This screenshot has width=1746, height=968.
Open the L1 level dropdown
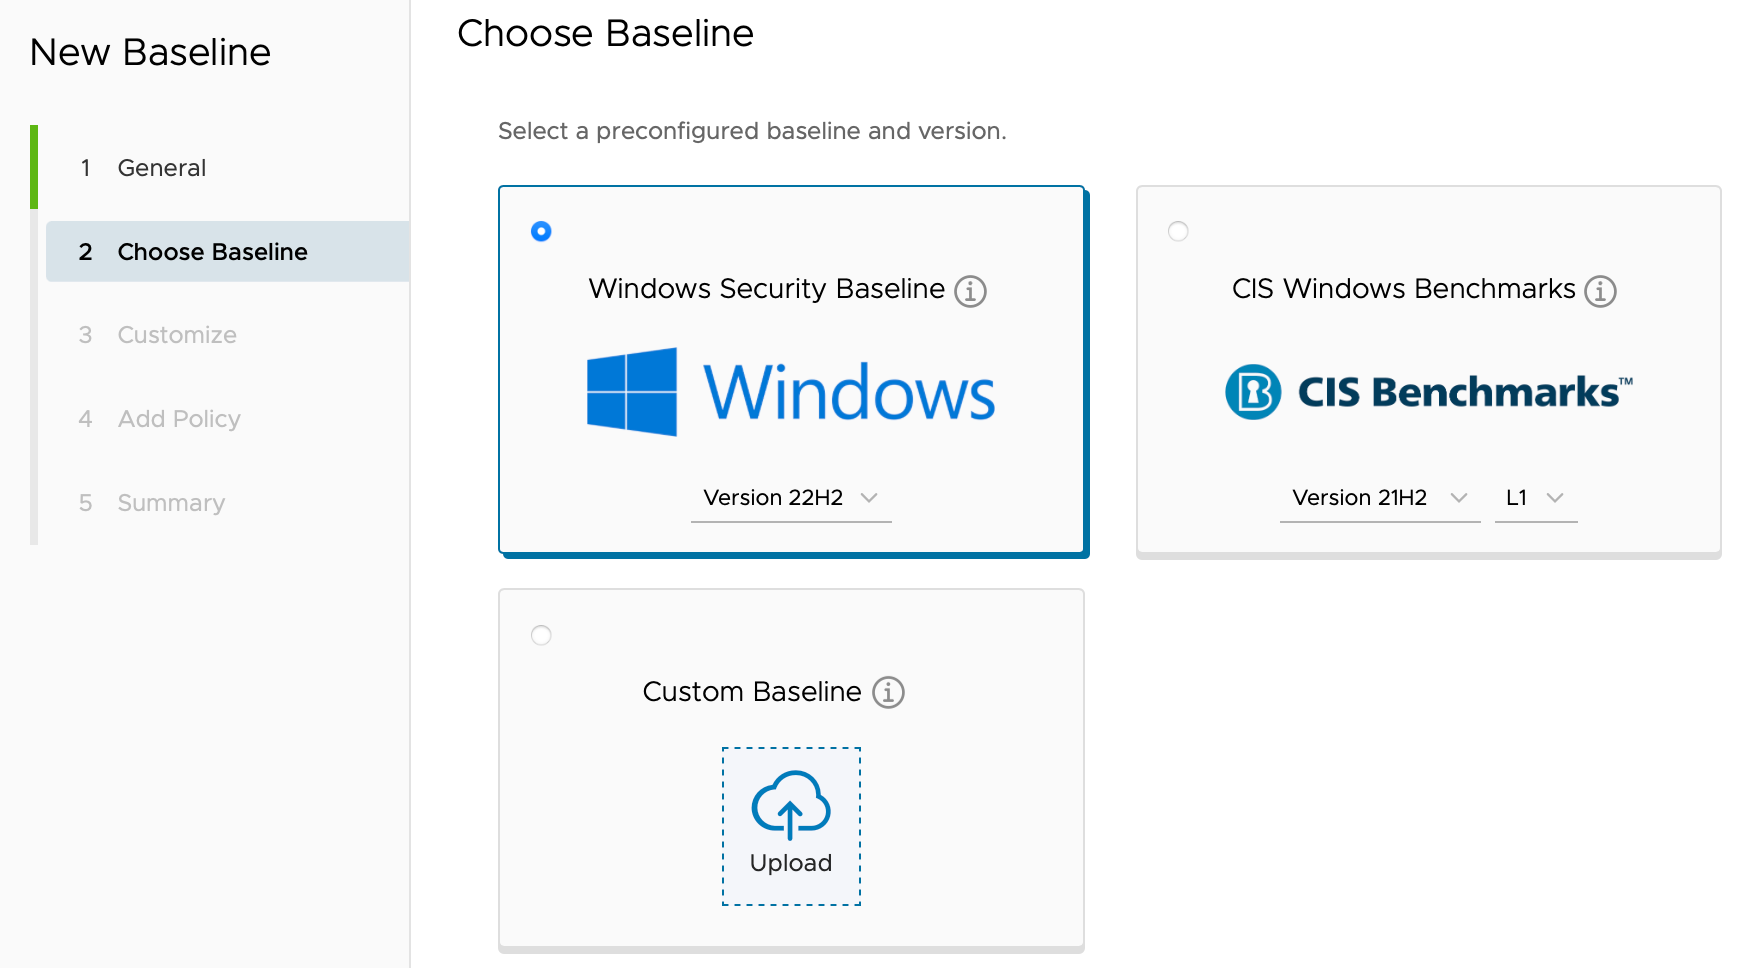[x=1535, y=498]
